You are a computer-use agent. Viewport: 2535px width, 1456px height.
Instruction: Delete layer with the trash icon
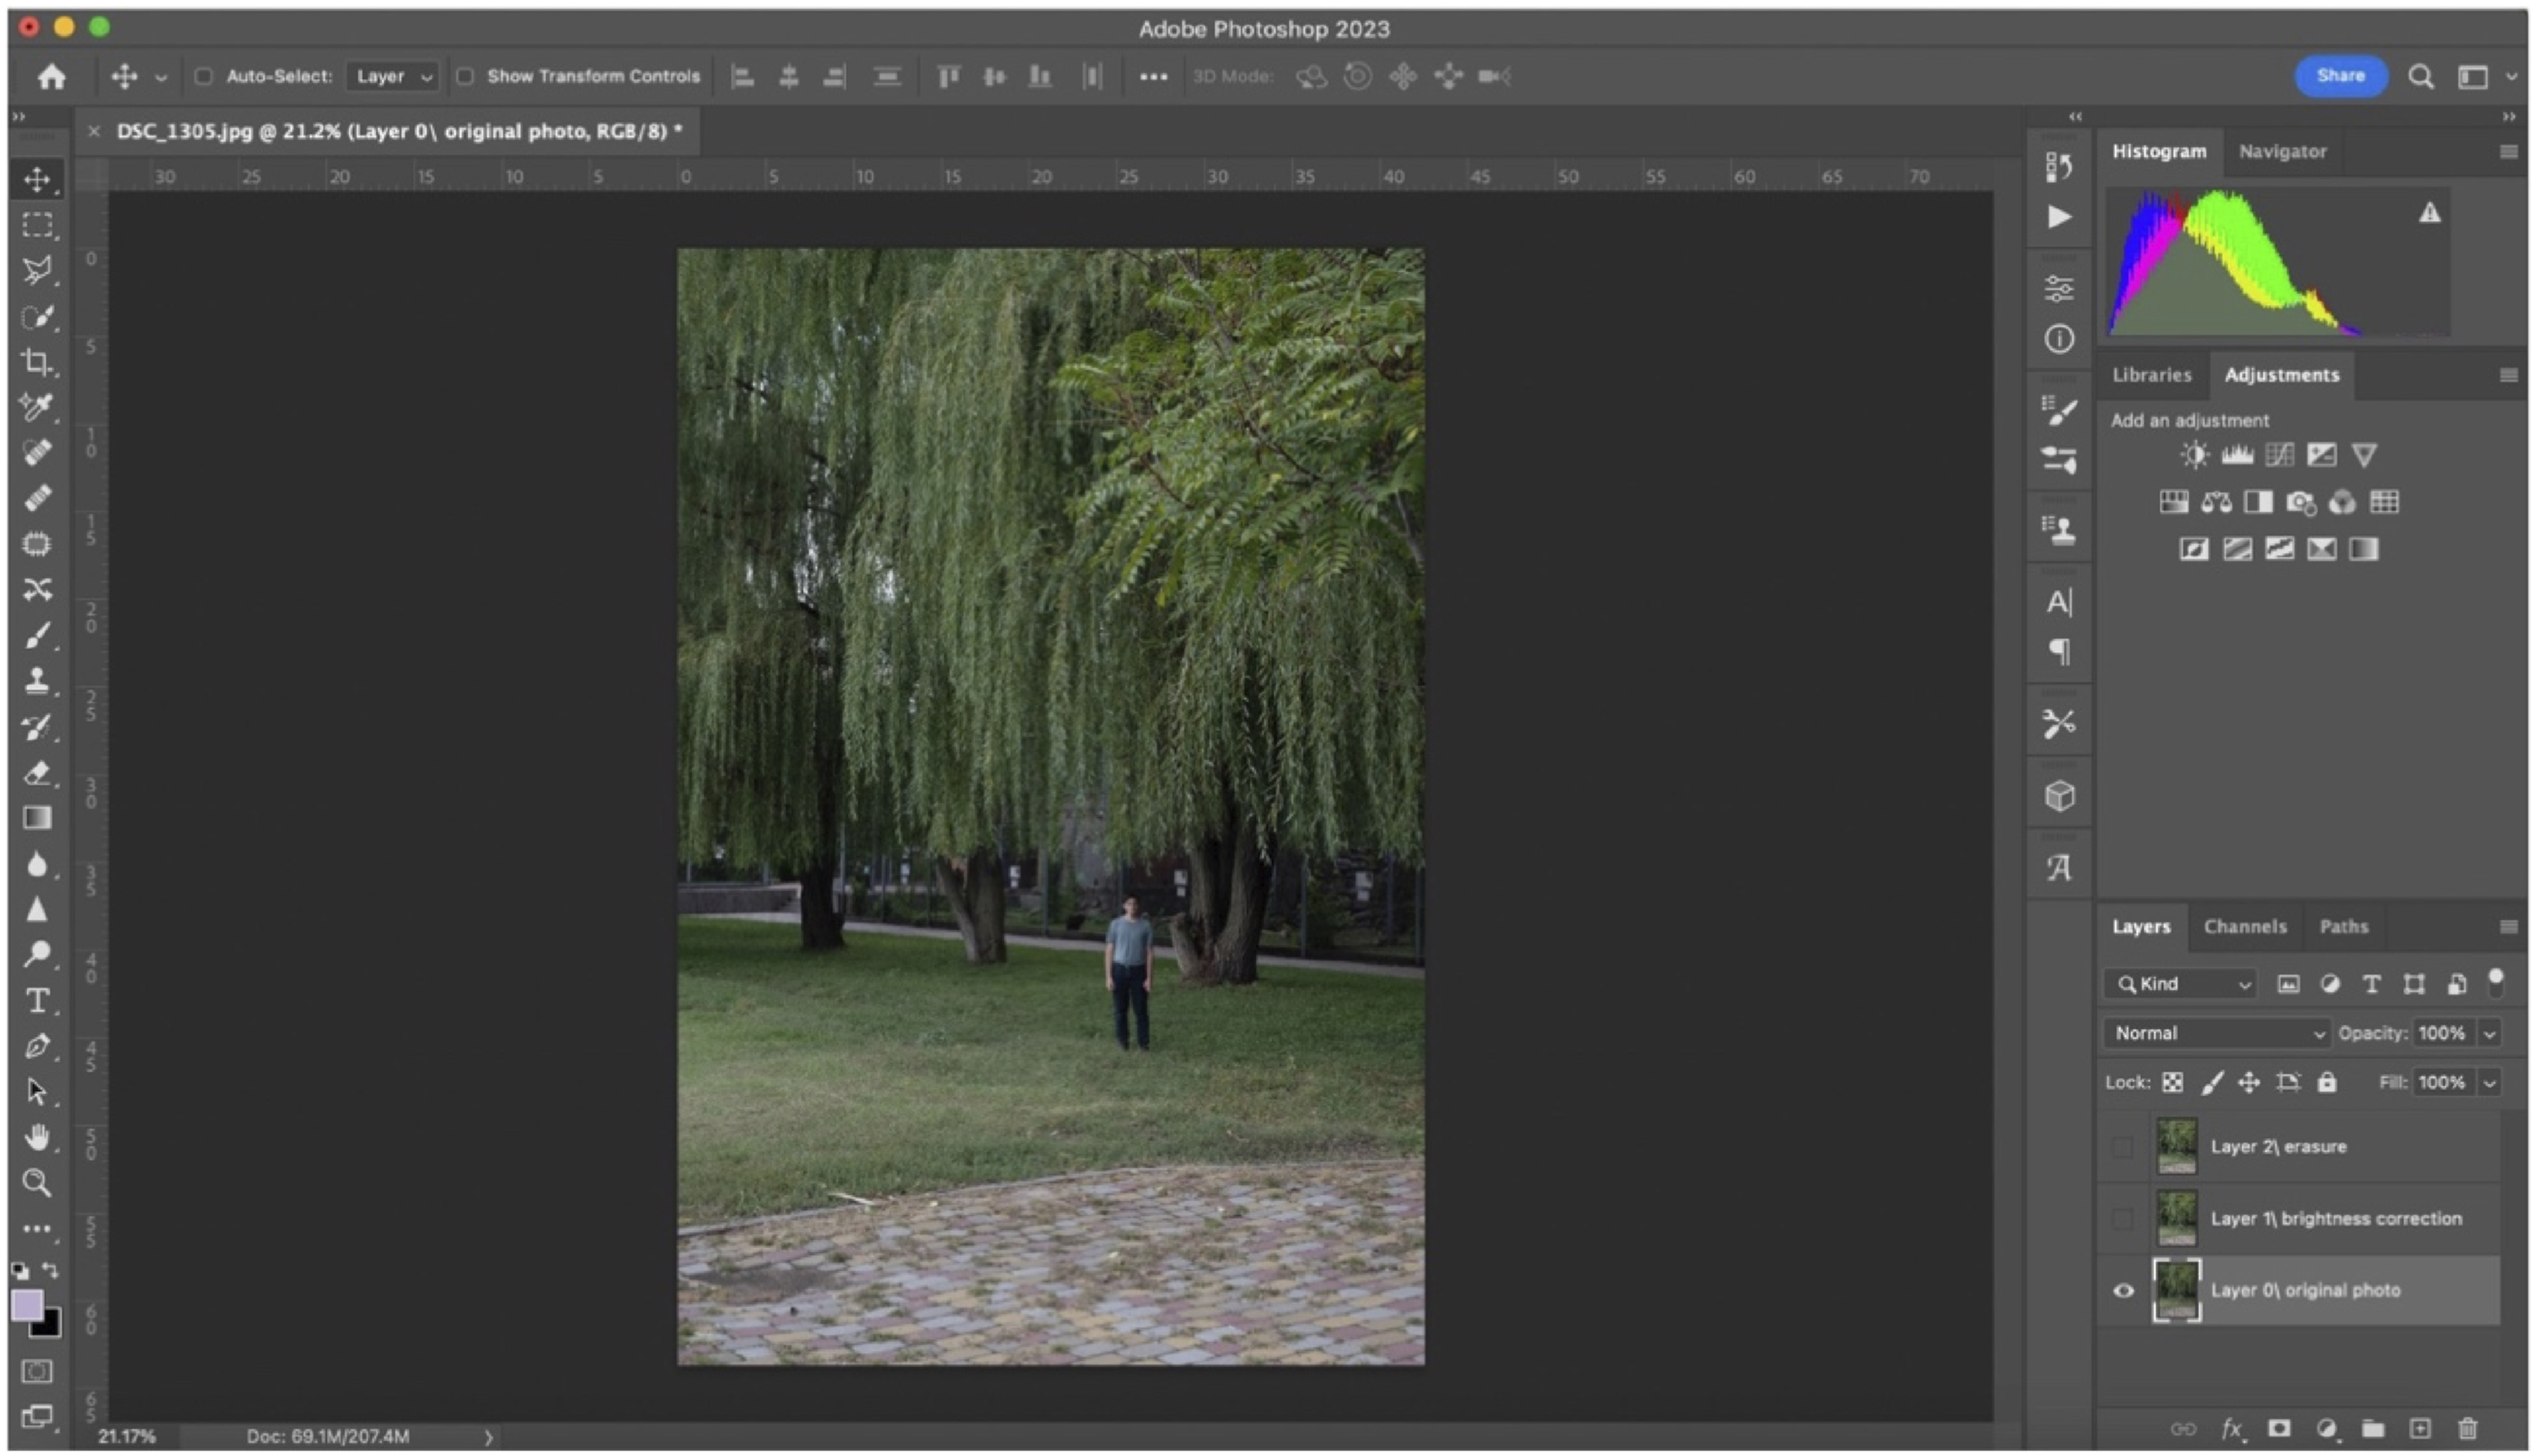(x=2467, y=1428)
